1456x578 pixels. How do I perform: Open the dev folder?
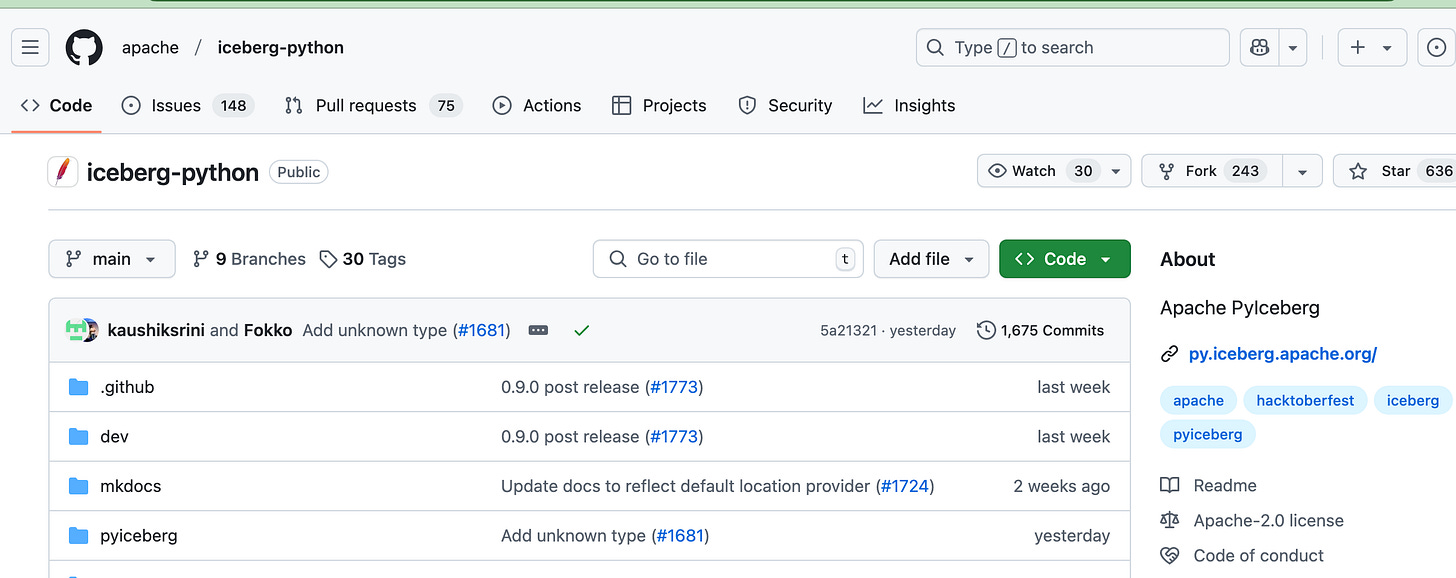114,437
